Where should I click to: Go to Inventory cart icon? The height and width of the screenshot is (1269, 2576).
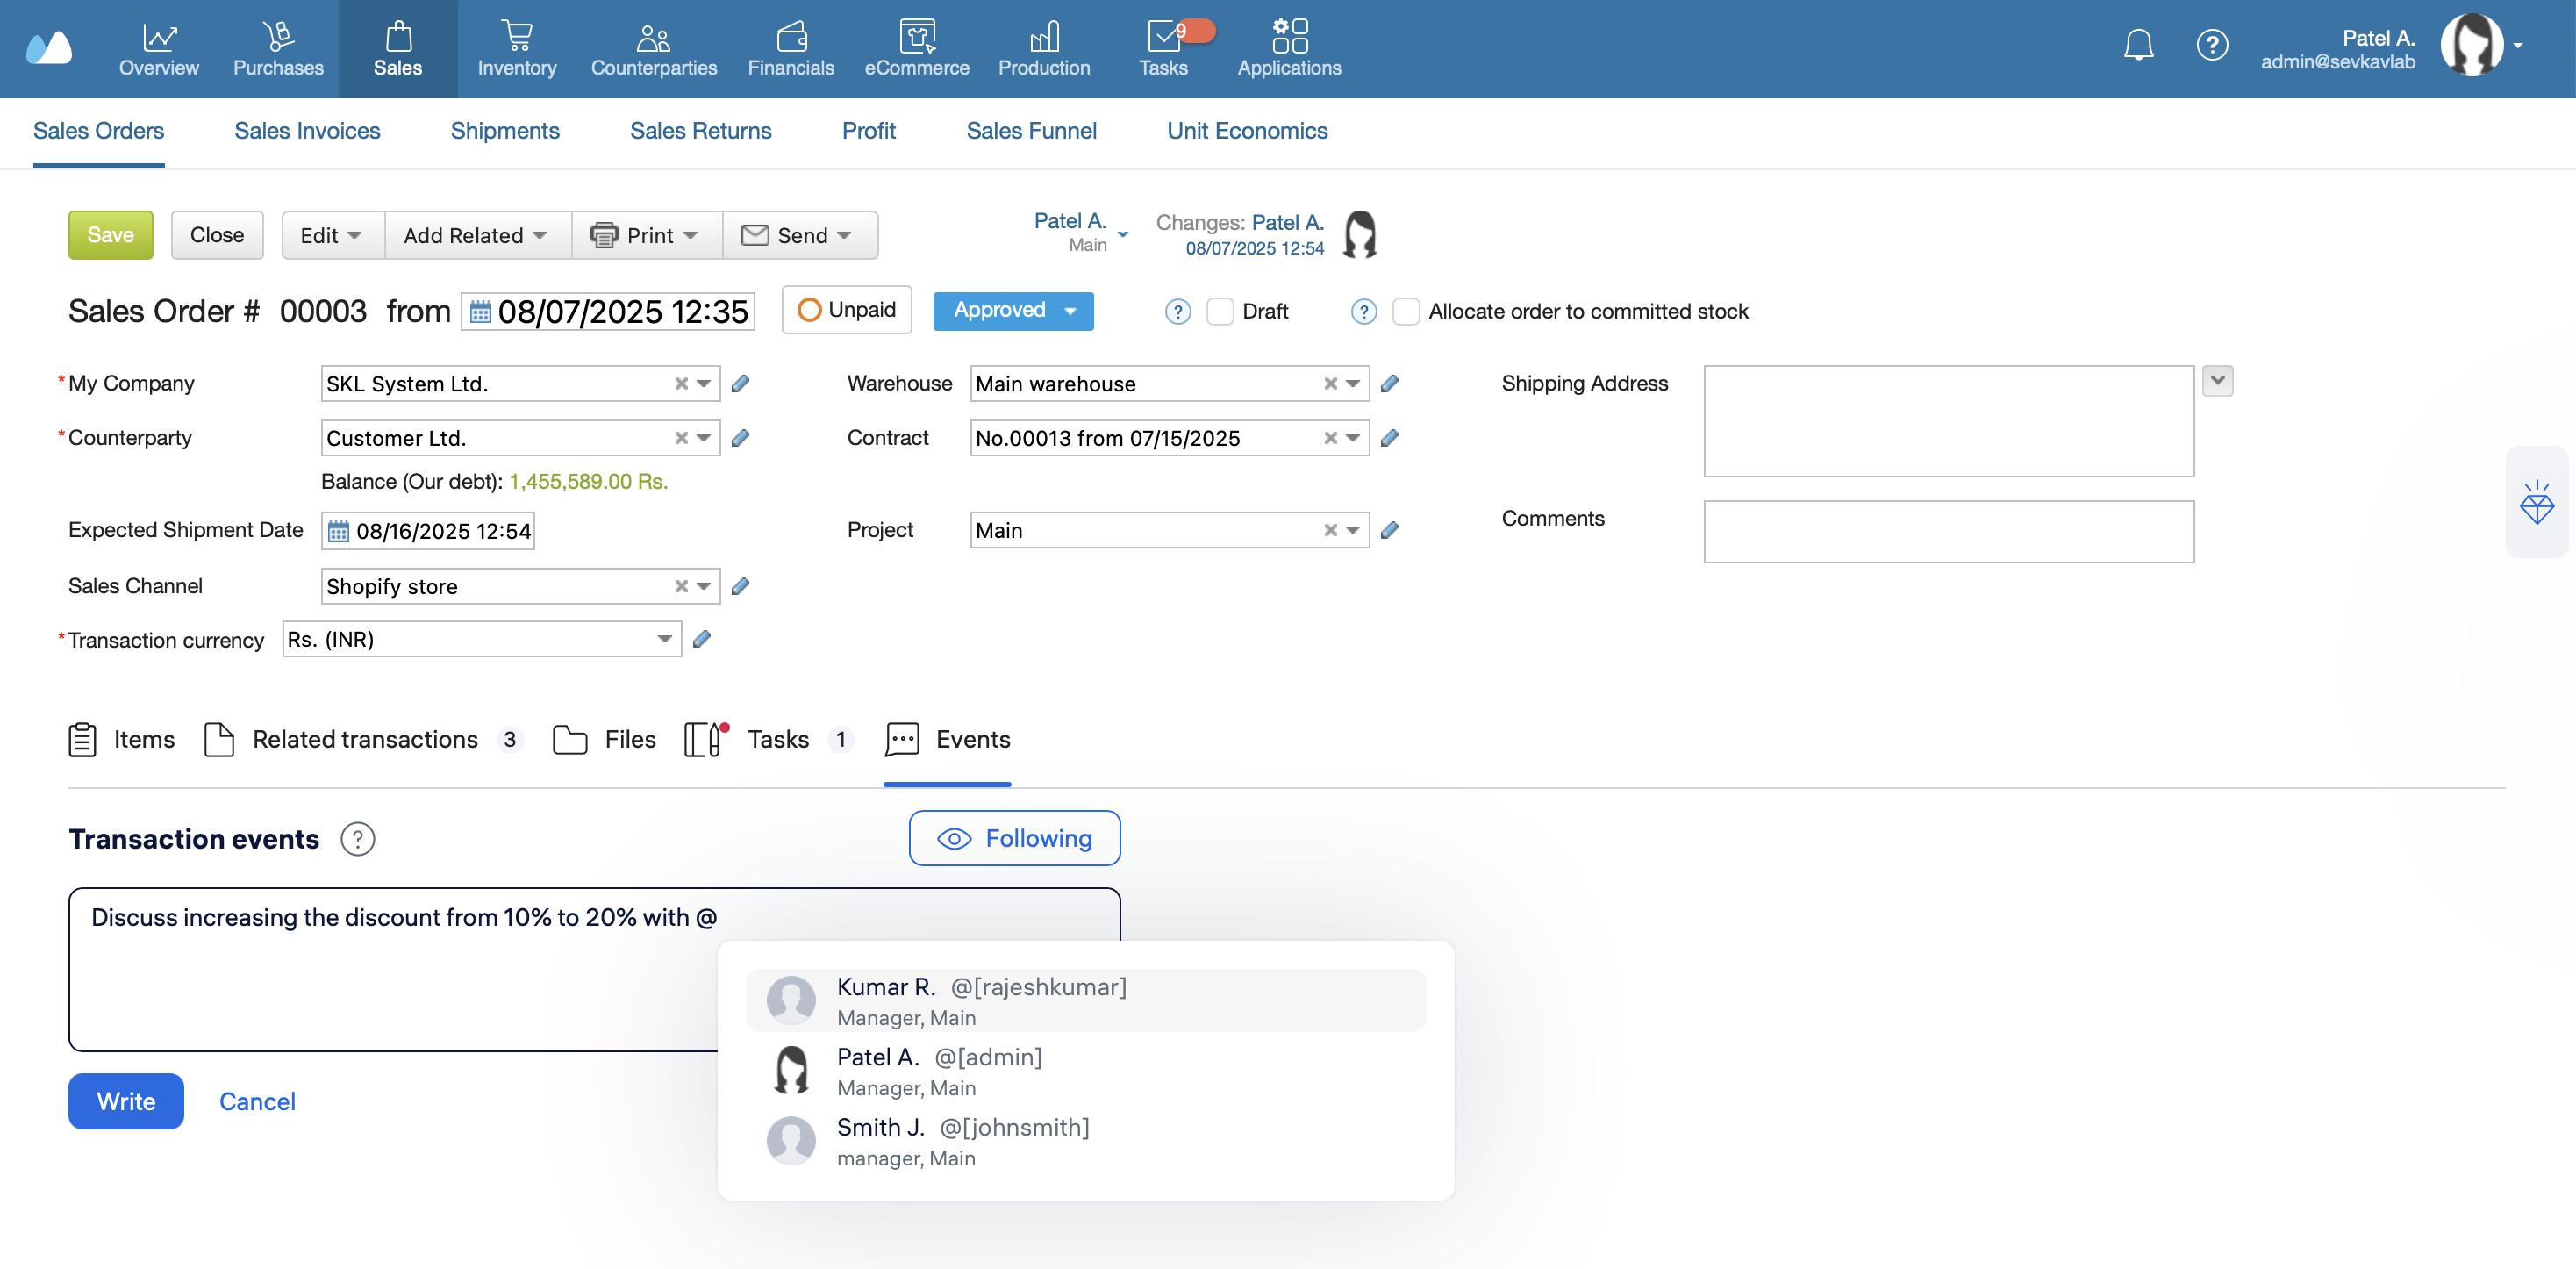(517, 37)
